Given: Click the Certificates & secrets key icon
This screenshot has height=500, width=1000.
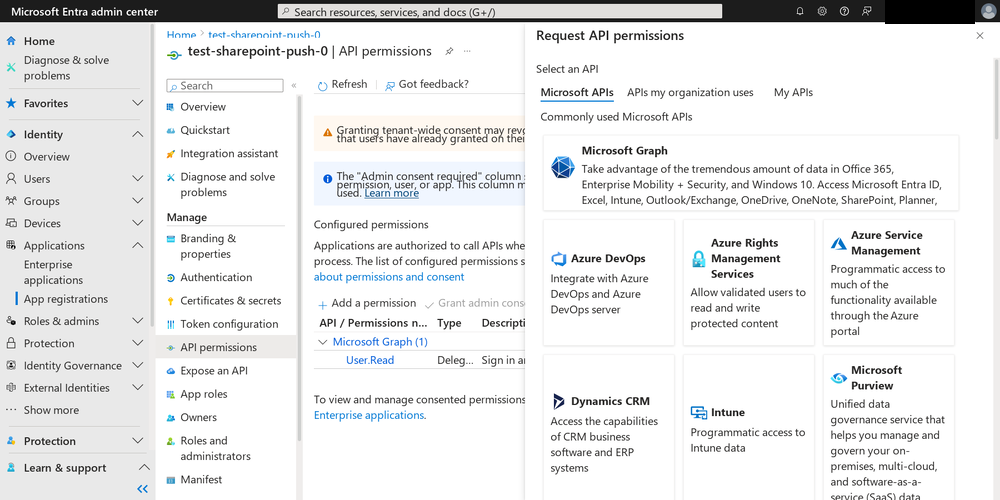Looking at the screenshot, I should 170,301.
